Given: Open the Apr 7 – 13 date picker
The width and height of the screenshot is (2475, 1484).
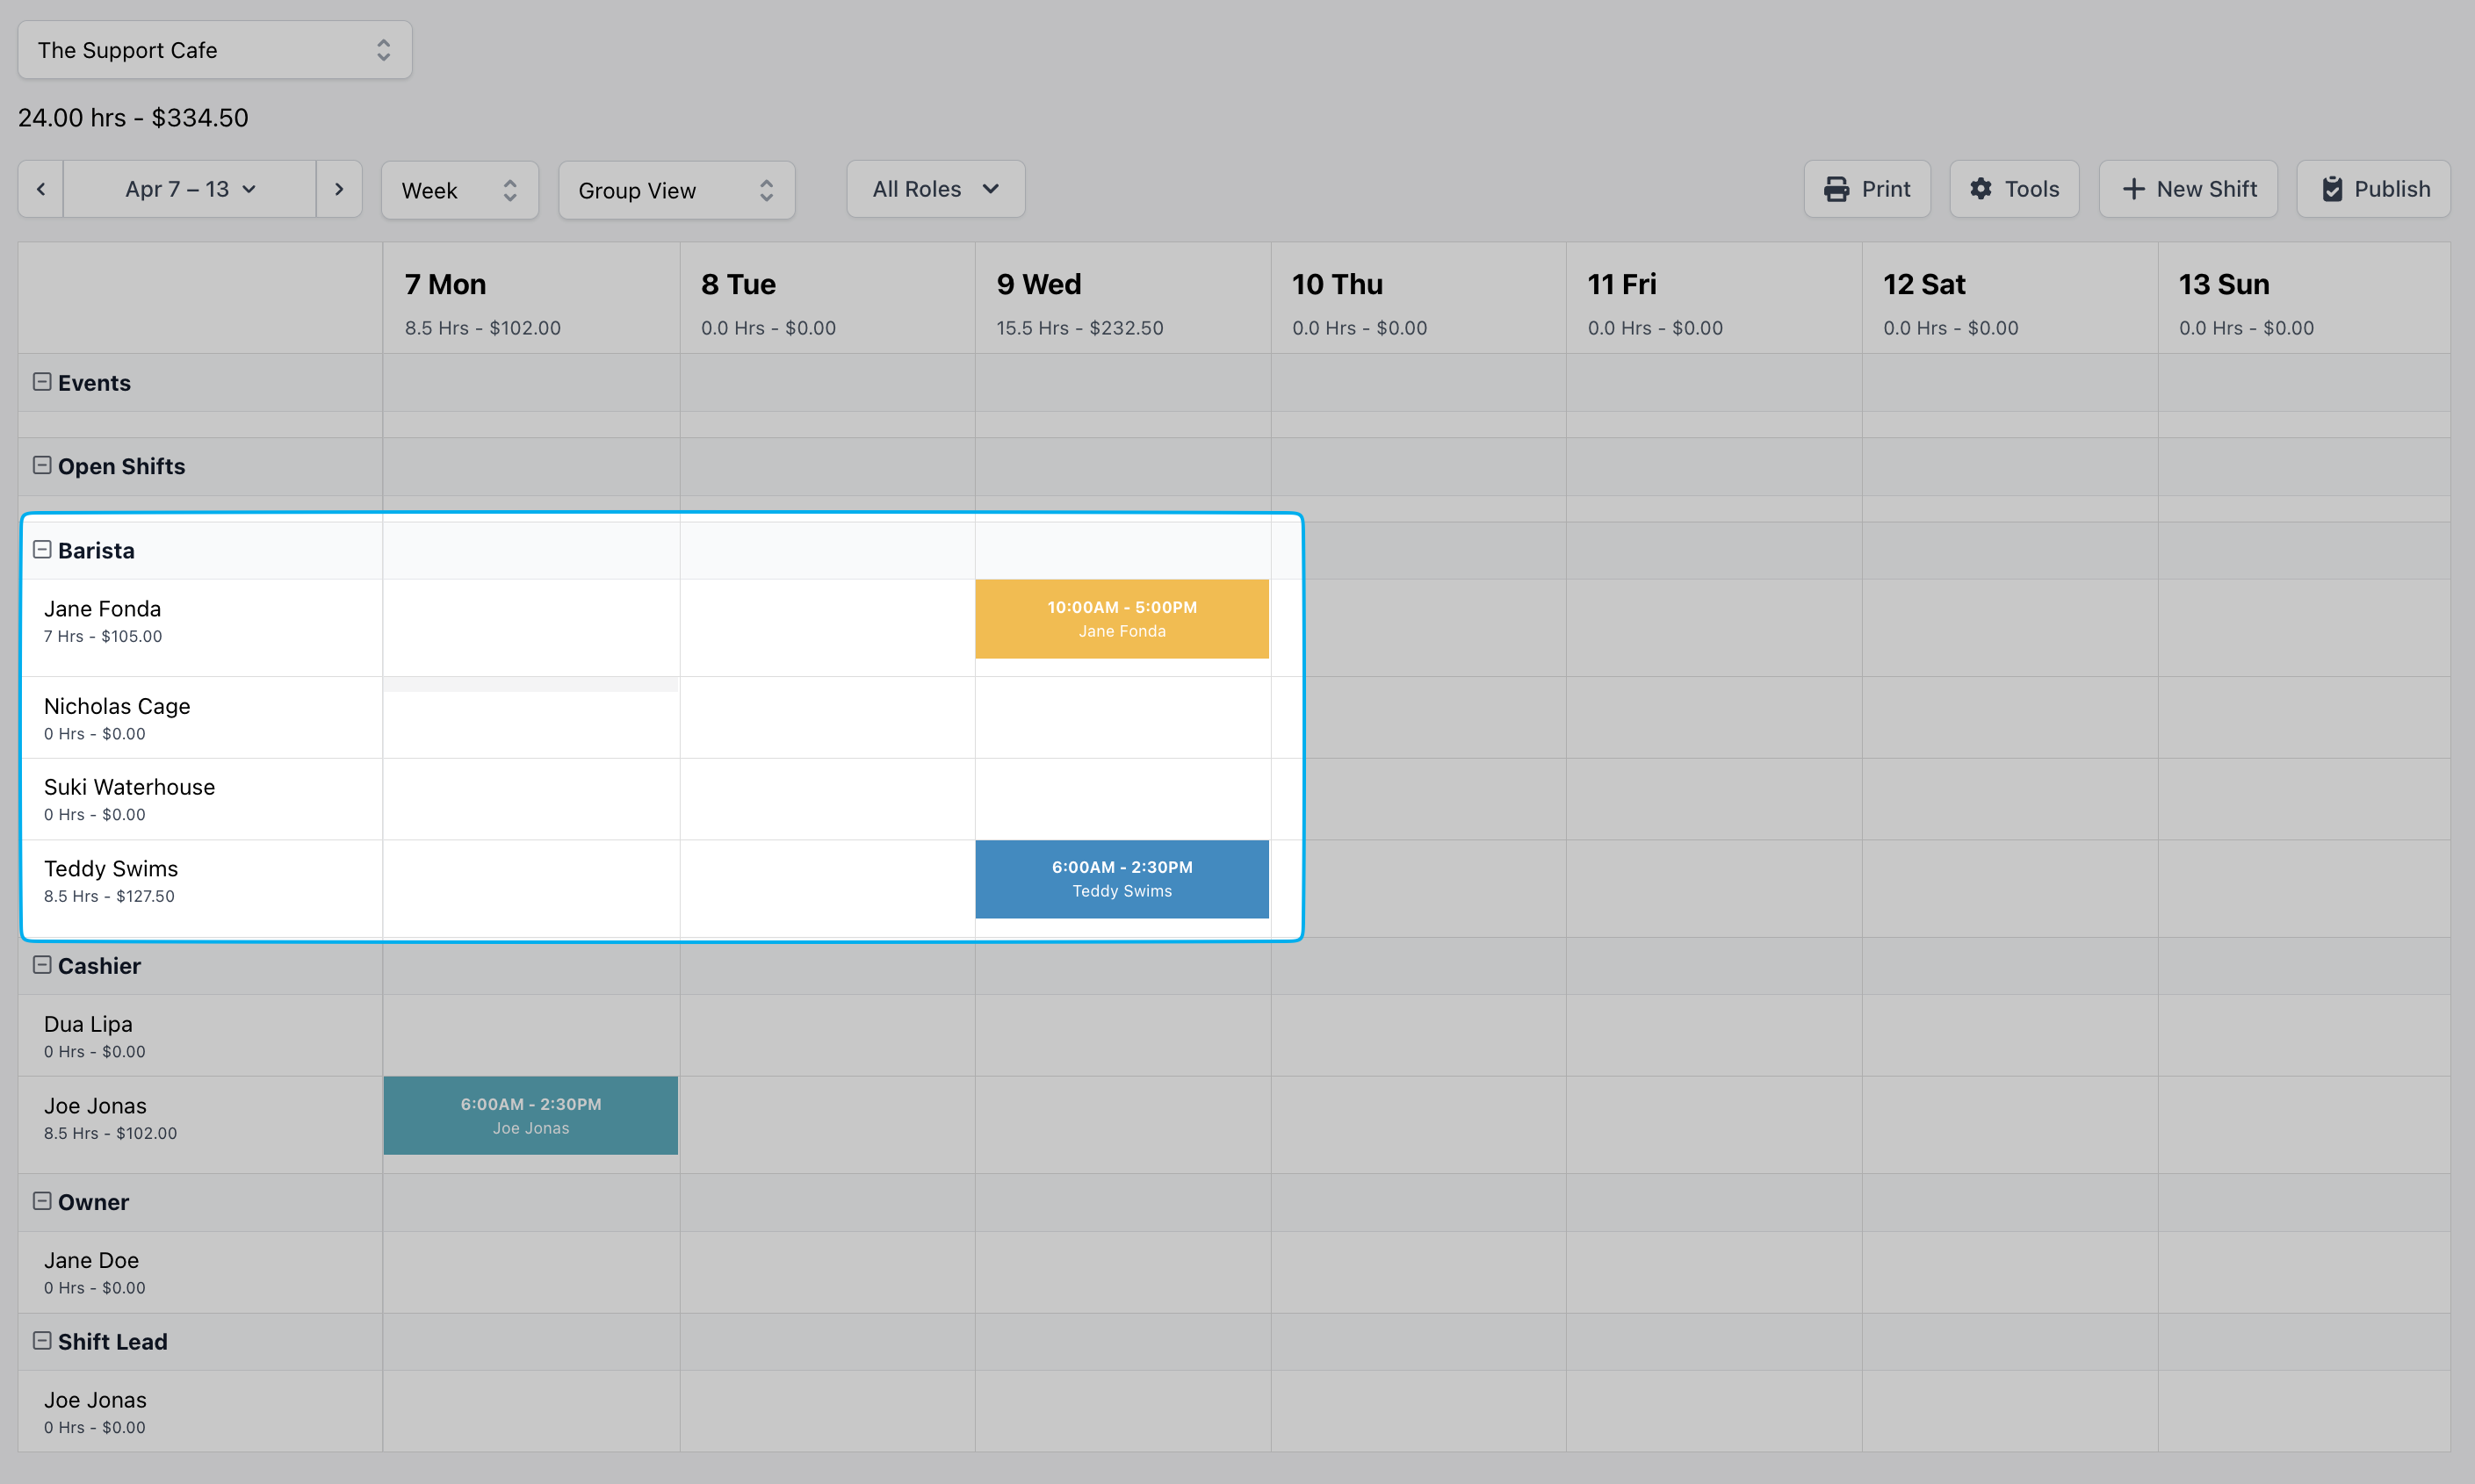Looking at the screenshot, I should point(190,189).
